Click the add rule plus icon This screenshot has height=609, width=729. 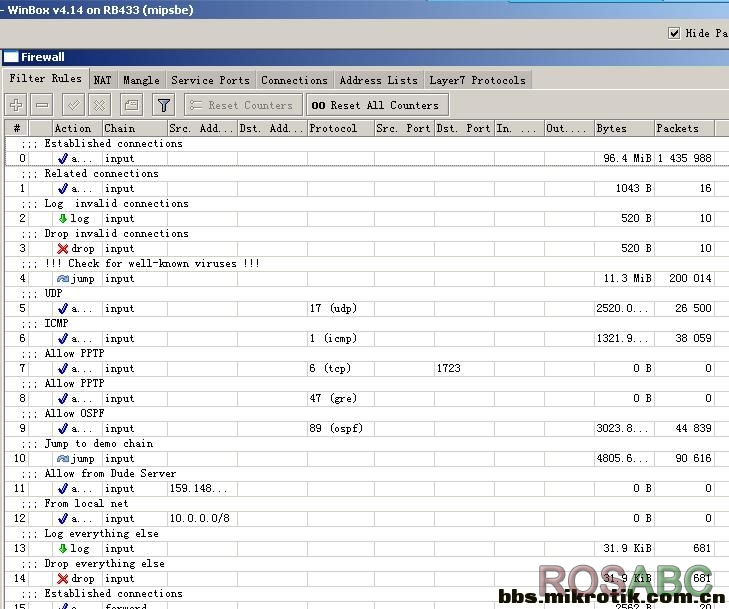tap(16, 105)
